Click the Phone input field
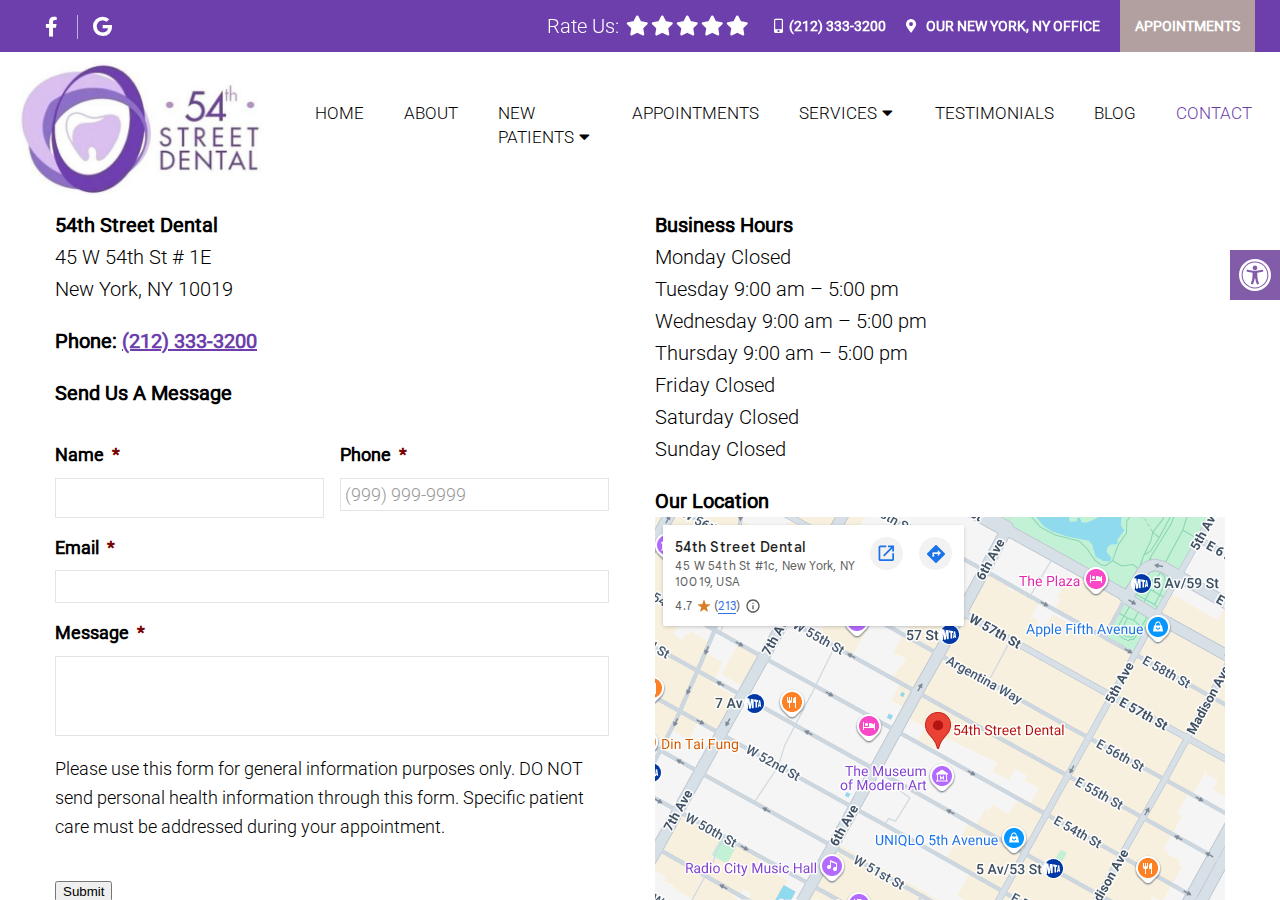The height and width of the screenshot is (900, 1280). click(474, 494)
